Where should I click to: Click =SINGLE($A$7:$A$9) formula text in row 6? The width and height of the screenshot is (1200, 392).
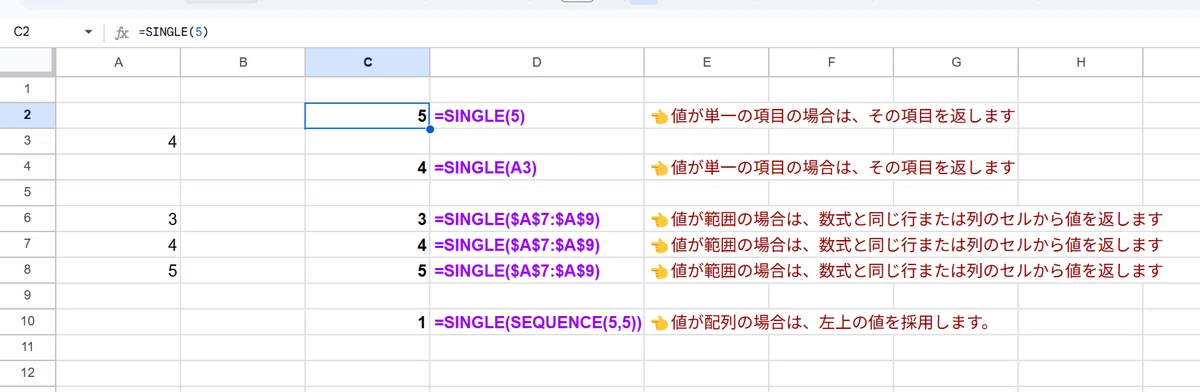tap(517, 219)
